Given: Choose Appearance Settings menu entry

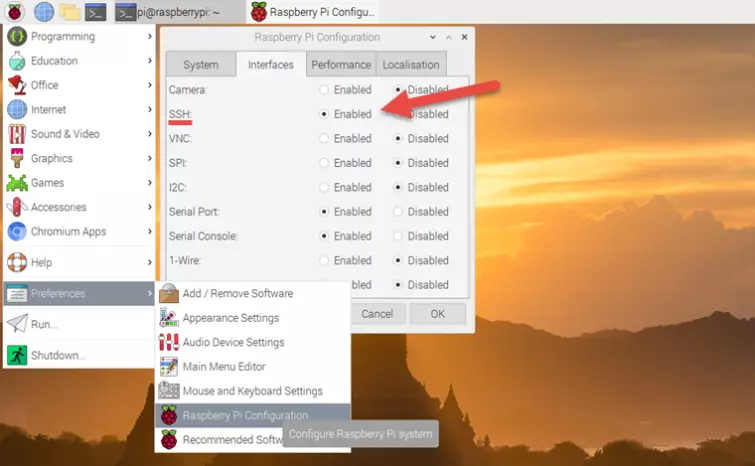Looking at the screenshot, I should coord(252,318).
